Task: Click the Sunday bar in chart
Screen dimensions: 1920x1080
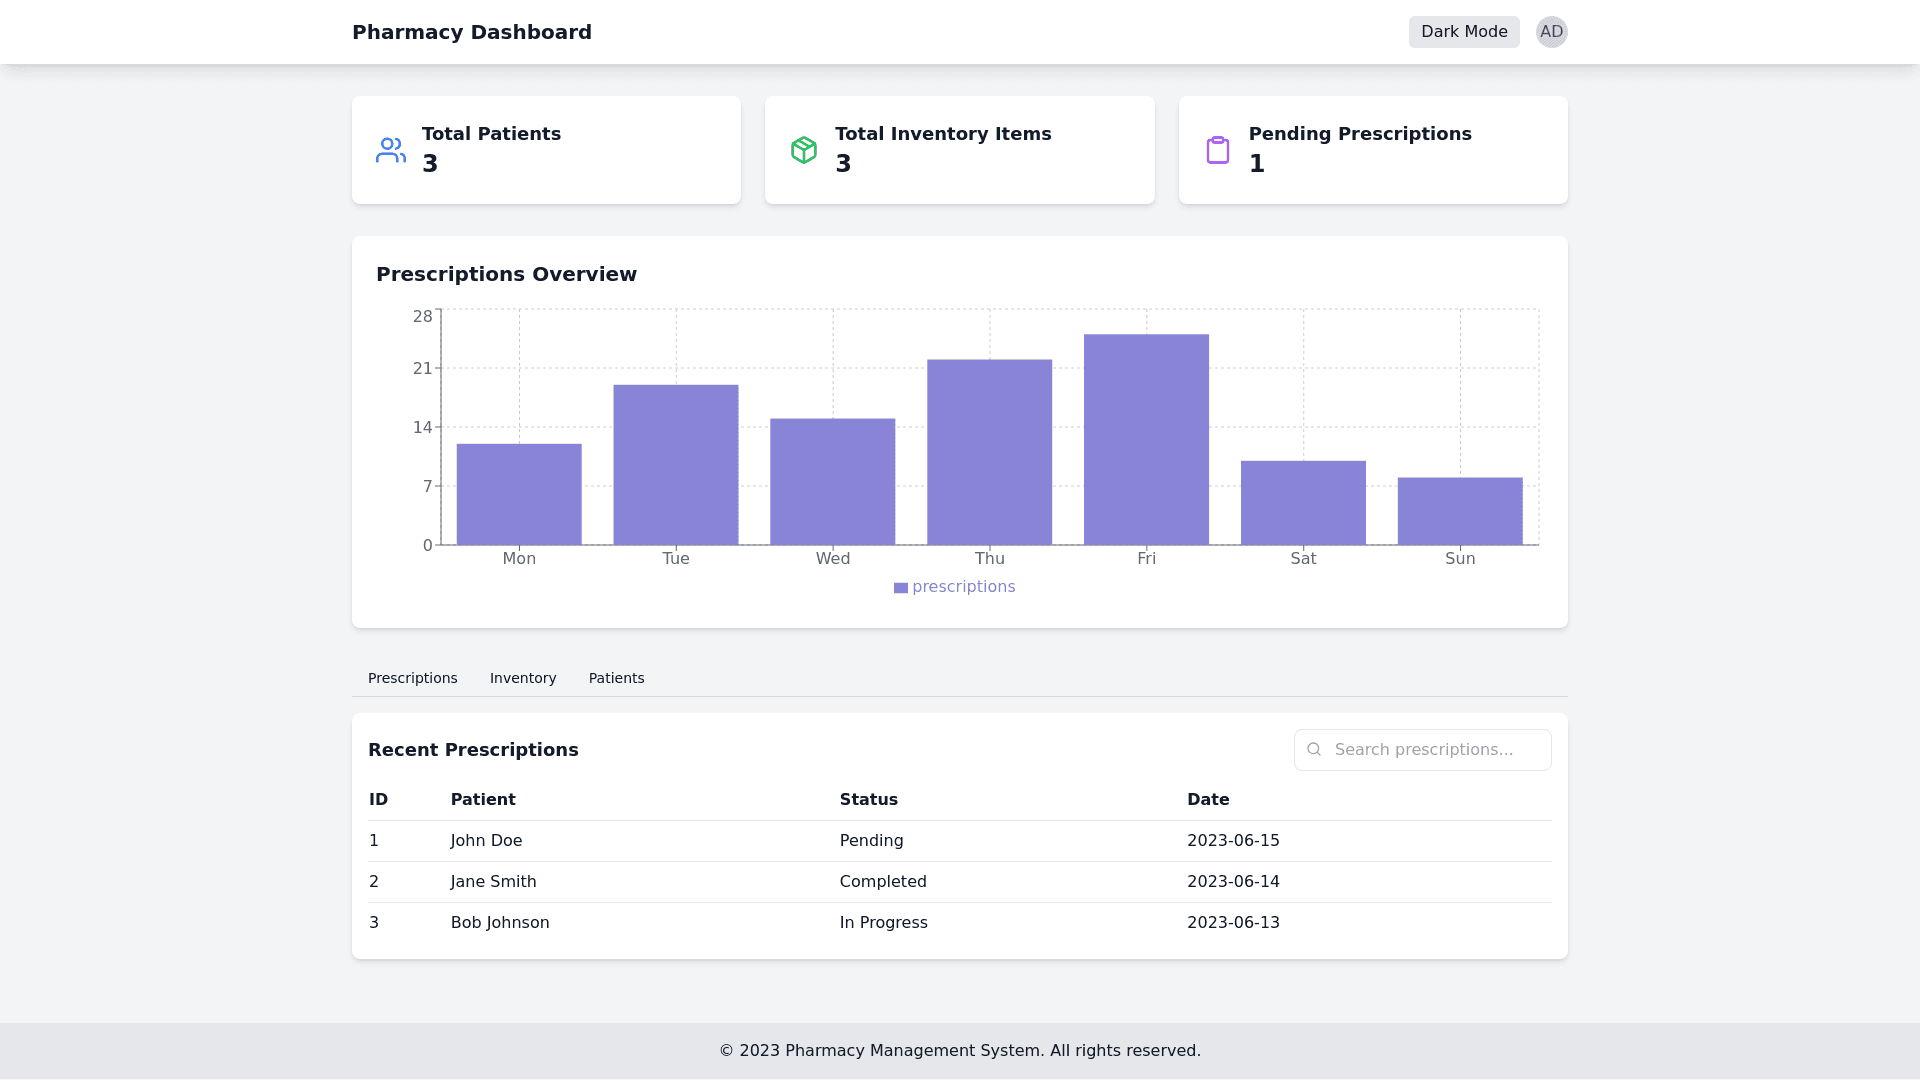Action: tap(1459, 511)
